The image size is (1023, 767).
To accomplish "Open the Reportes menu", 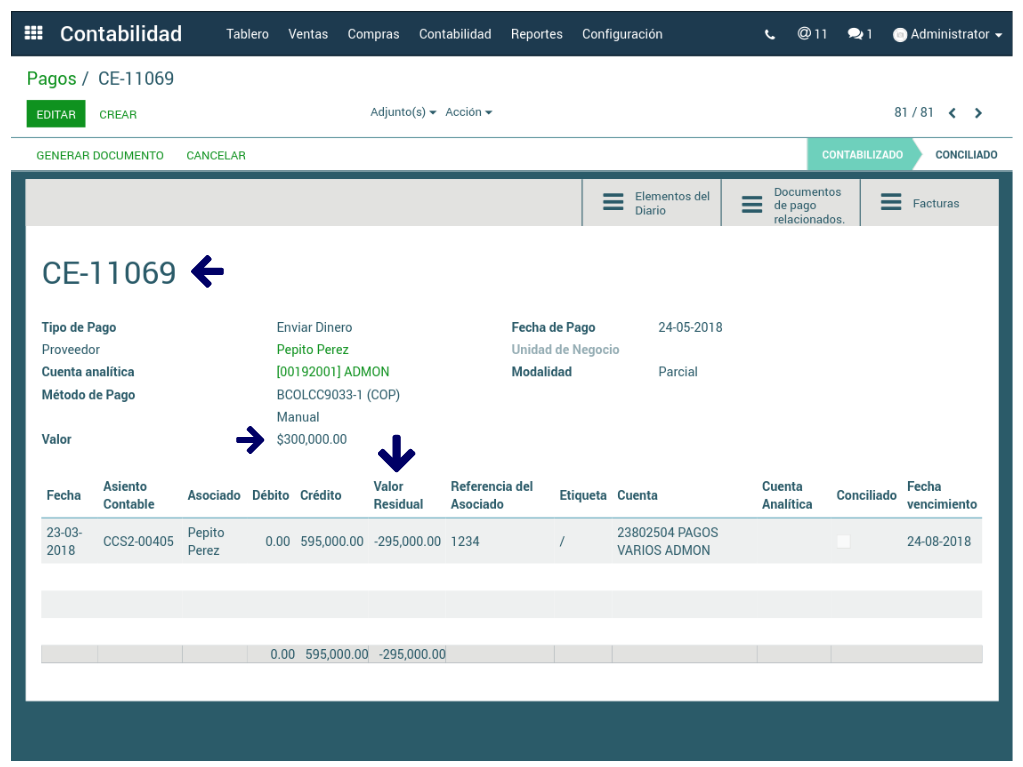I will (536, 34).
